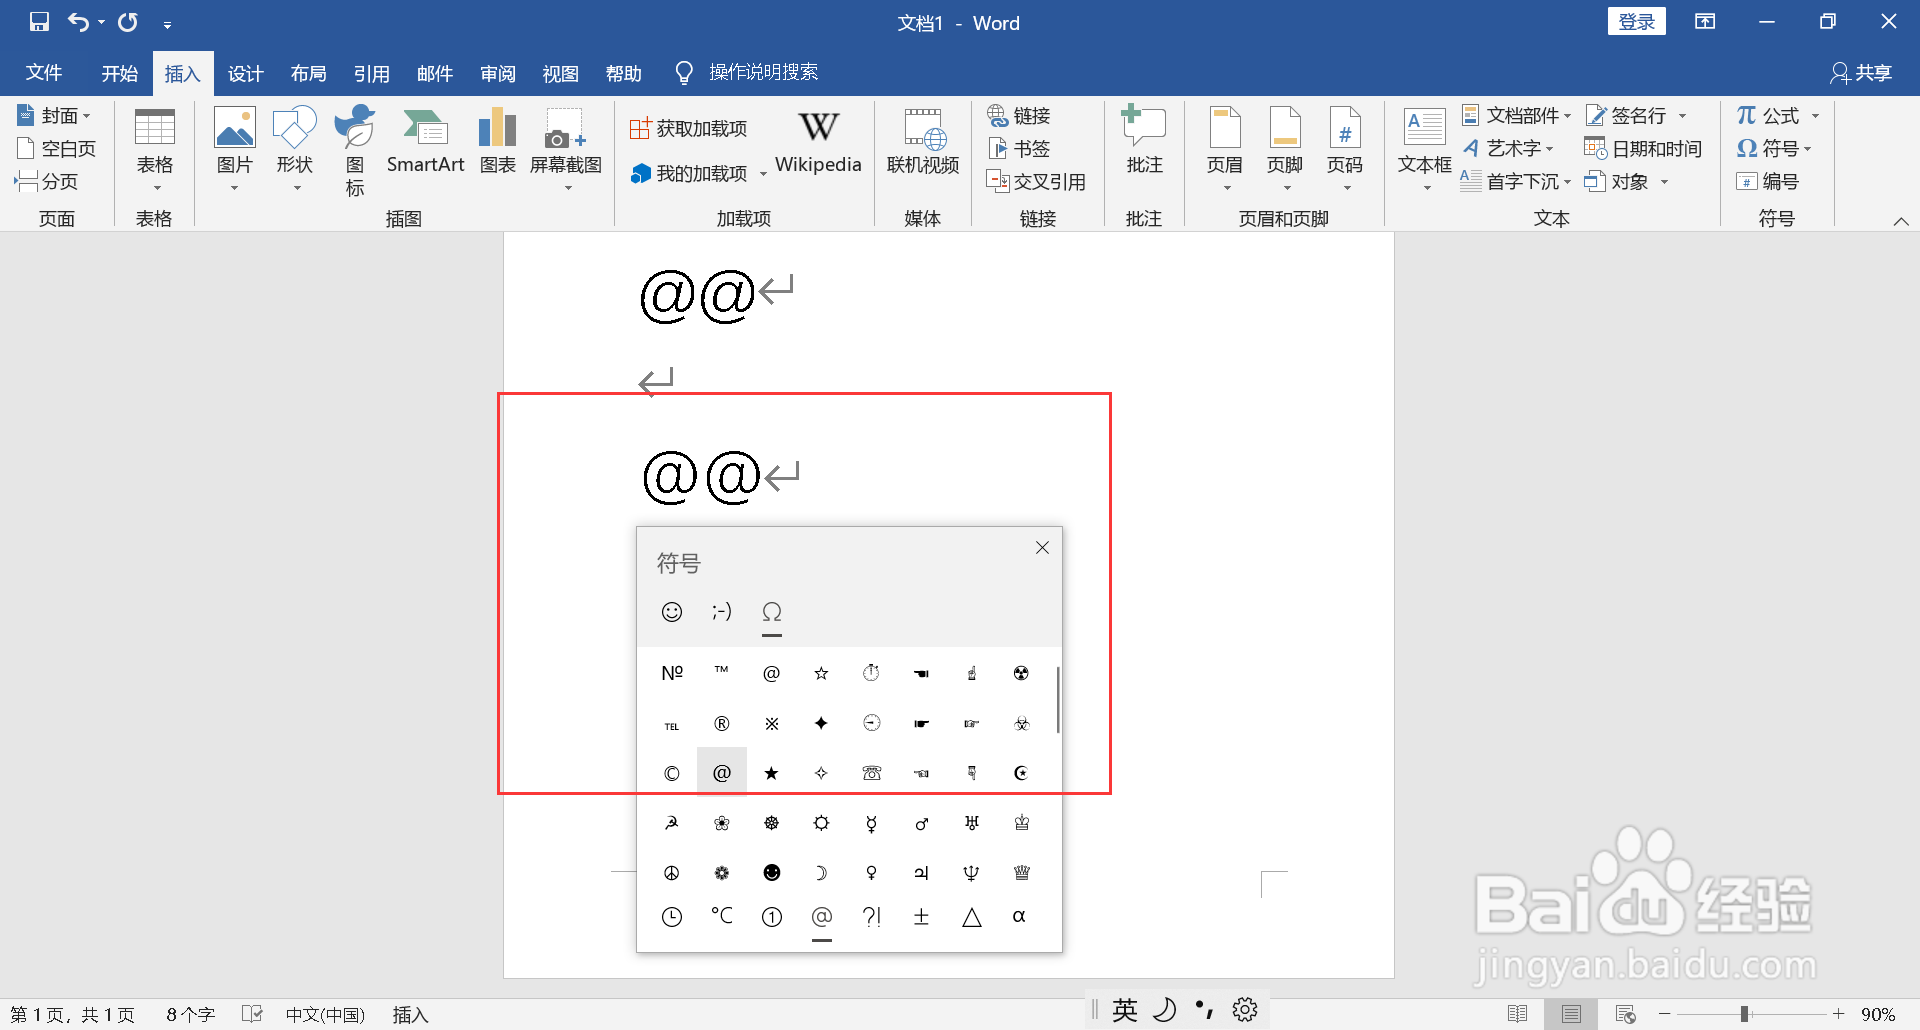Open the 页眉 header menu

click(x=1225, y=150)
